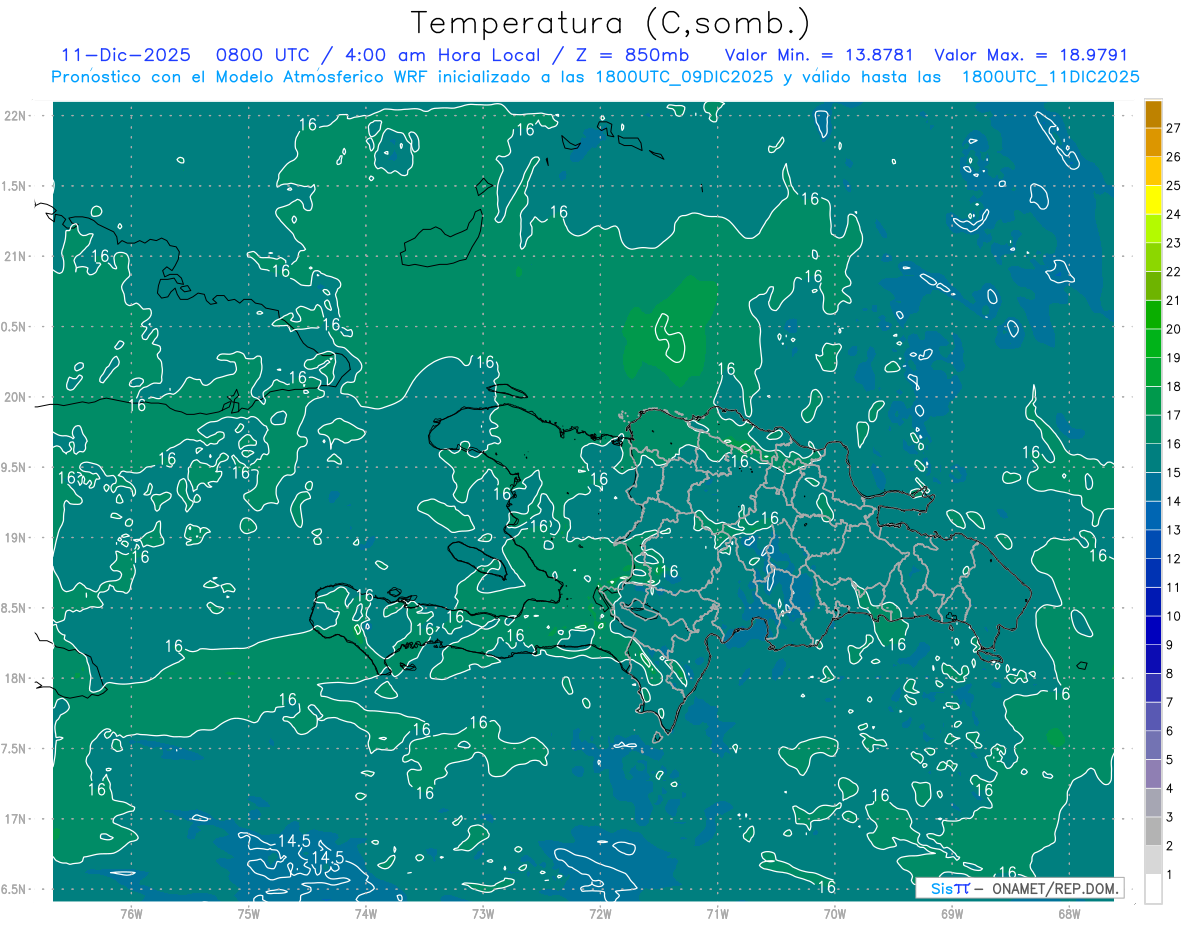1200x927 pixels.
Task: Click the color scale label "4"
Action: [x=1170, y=789]
